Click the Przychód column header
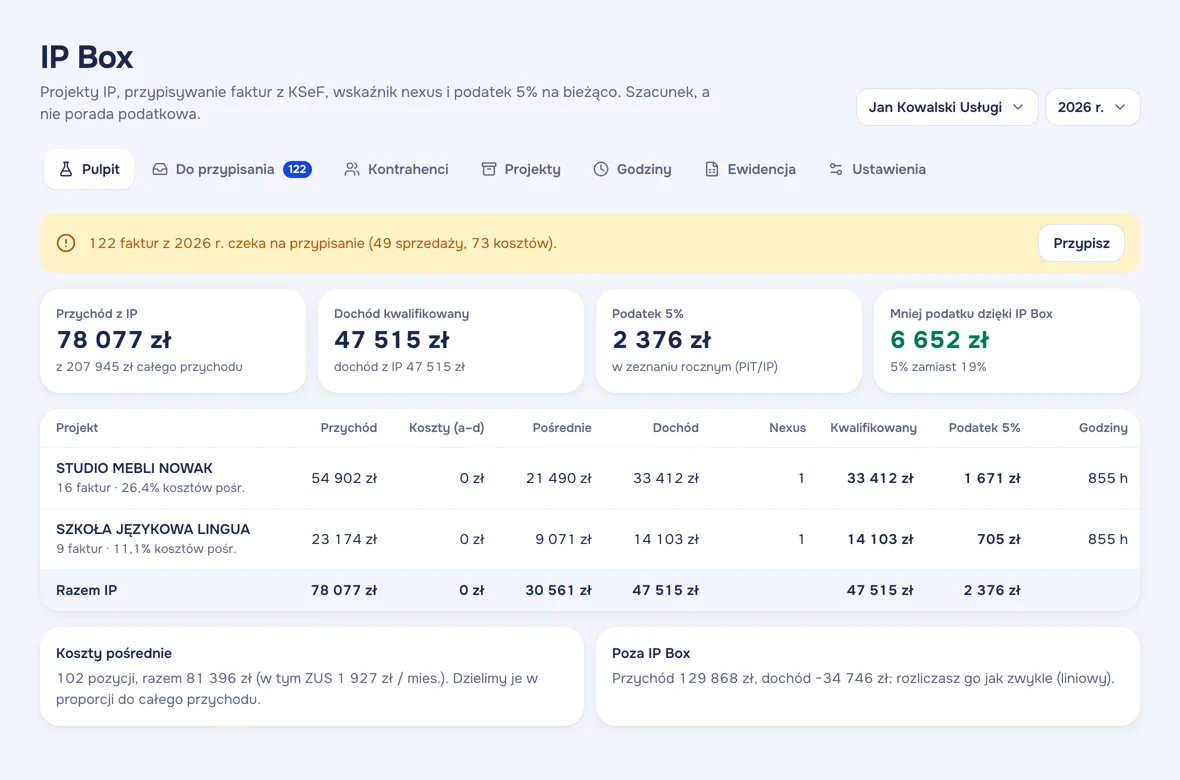 pos(348,428)
